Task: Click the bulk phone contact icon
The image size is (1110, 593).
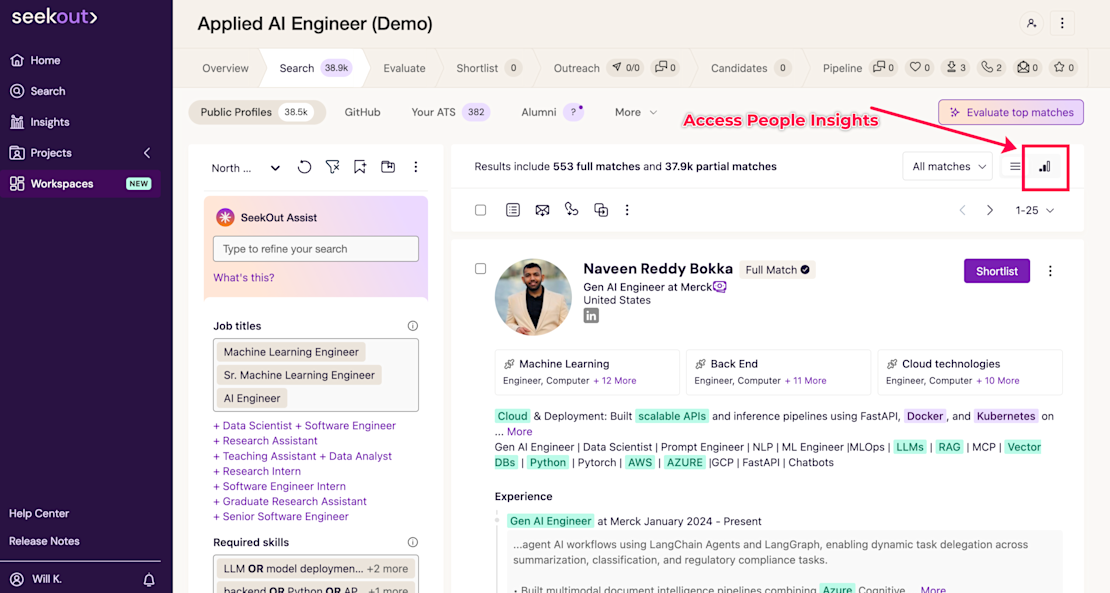Action: point(571,209)
